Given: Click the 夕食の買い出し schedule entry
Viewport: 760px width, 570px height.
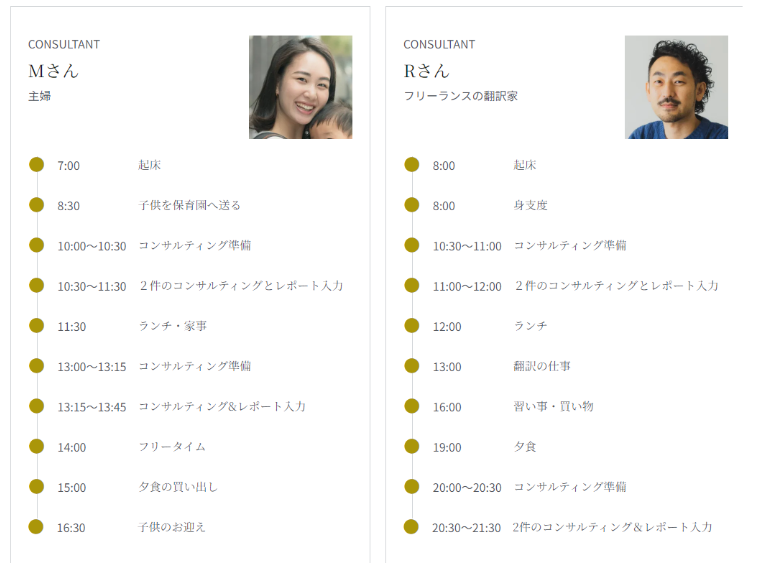Looking at the screenshot, I should (x=178, y=487).
